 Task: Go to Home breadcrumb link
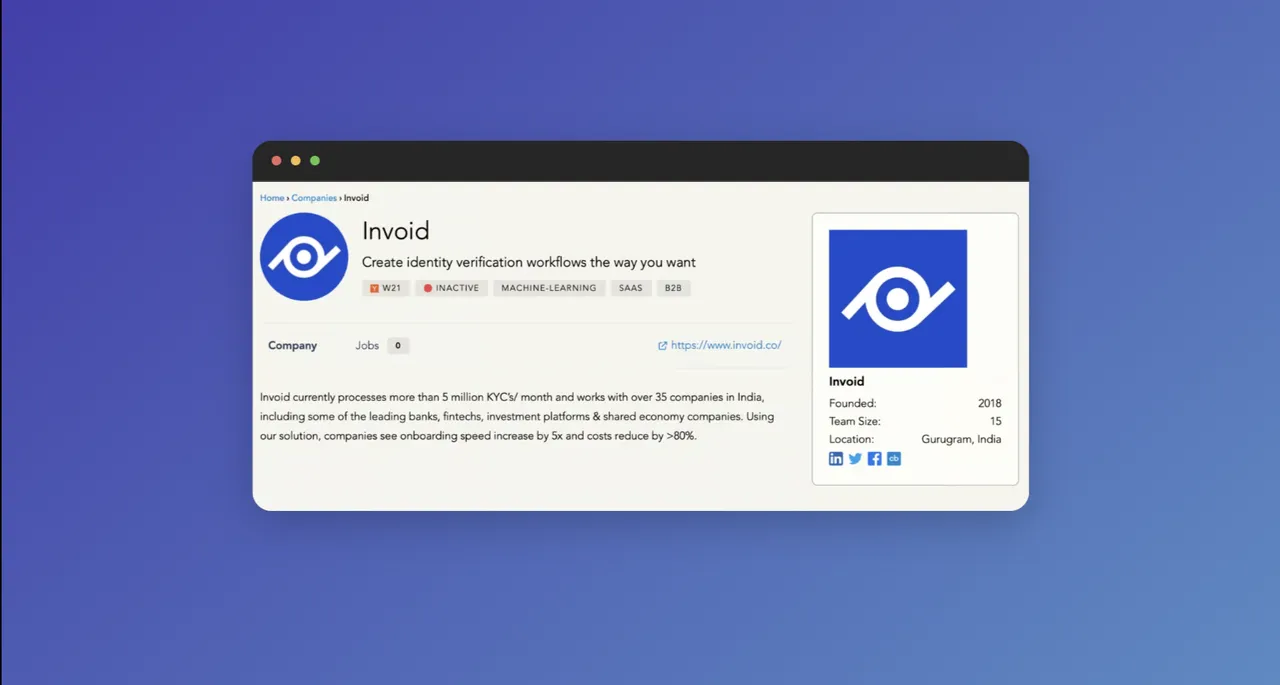(x=272, y=198)
